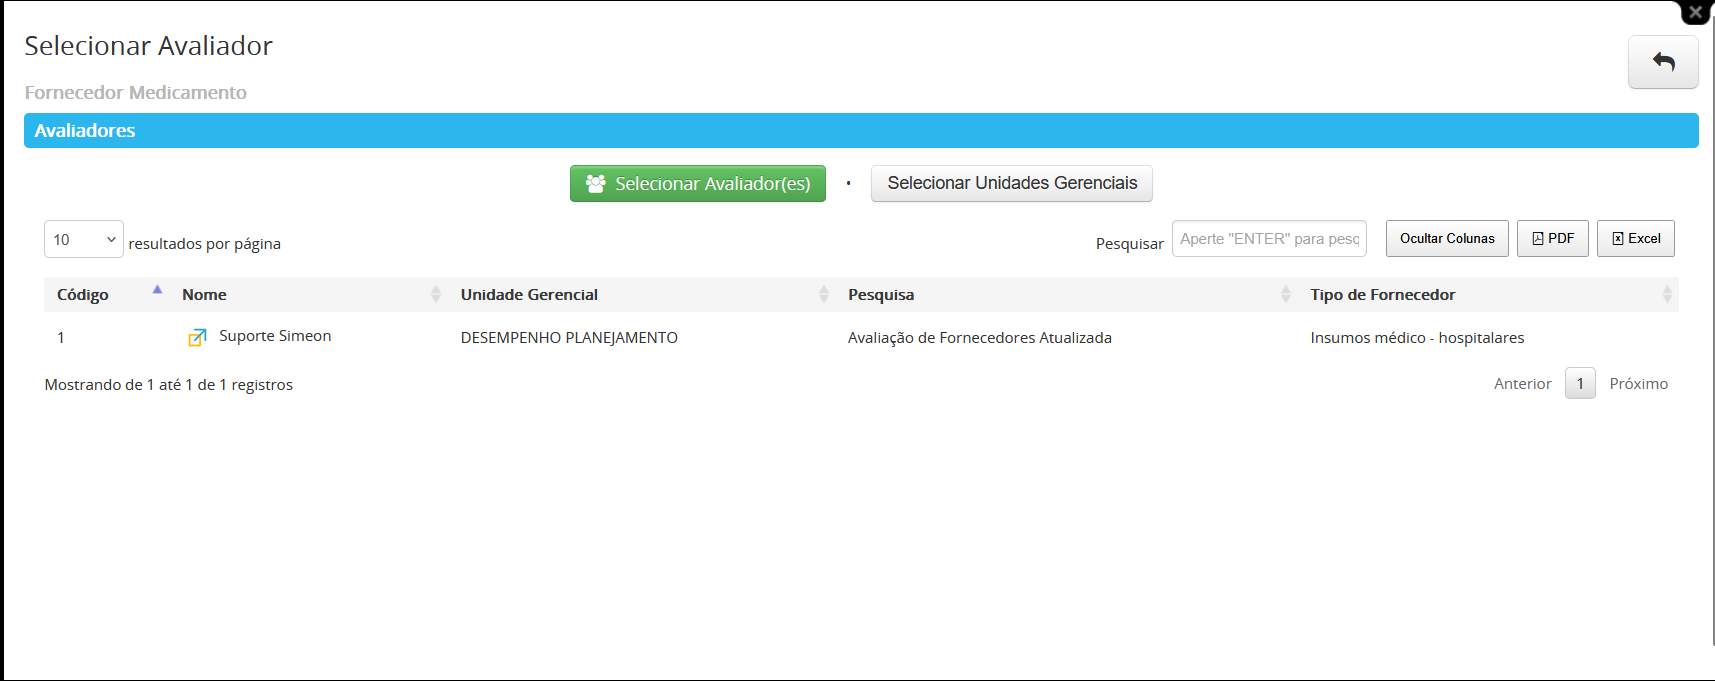The height and width of the screenshot is (681, 1715).
Task: Select the Suporte Simeon row name
Action: coord(275,336)
